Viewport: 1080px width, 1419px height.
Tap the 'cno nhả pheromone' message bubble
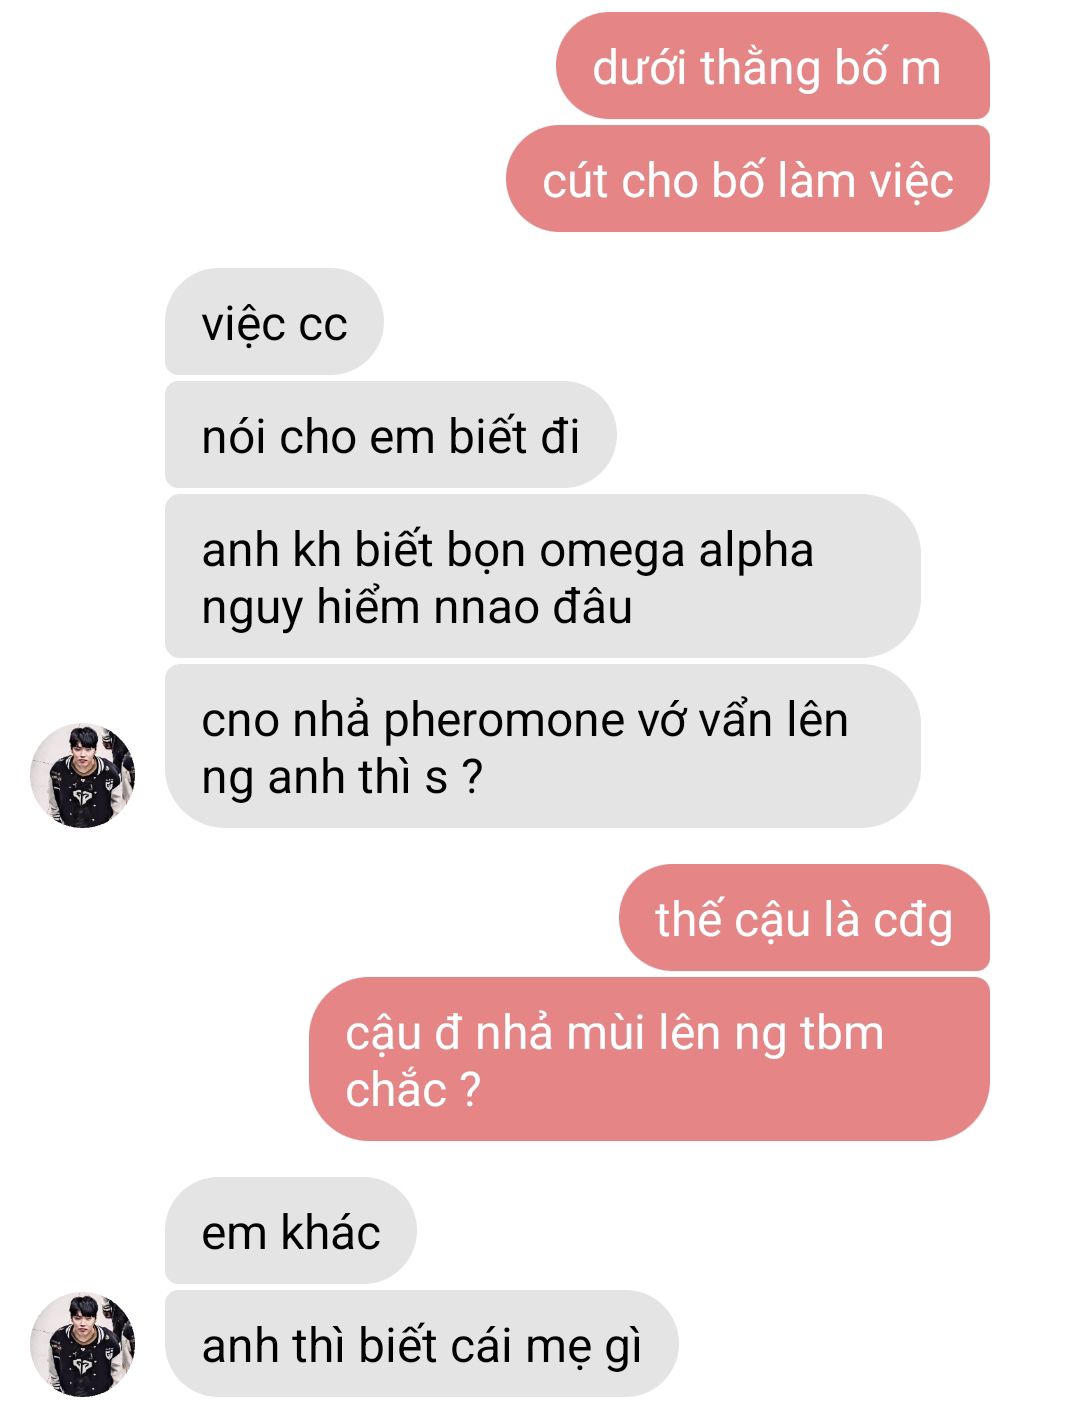[x=542, y=747]
